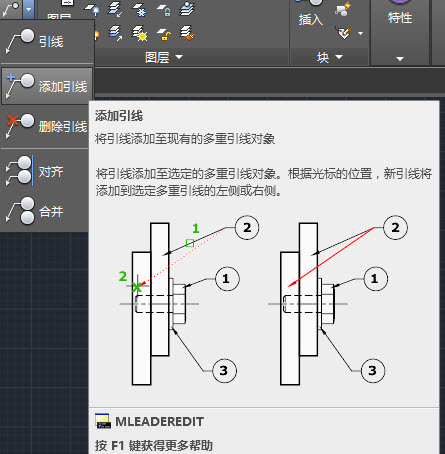Click the layer freeze snowflake icon
The width and height of the screenshot is (445, 454).
(139, 9)
